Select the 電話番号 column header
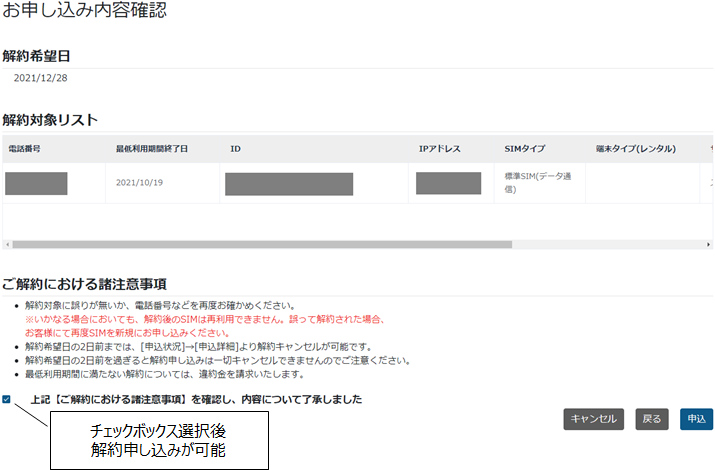The height and width of the screenshot is (470, 715). click(x=25, y=149)
